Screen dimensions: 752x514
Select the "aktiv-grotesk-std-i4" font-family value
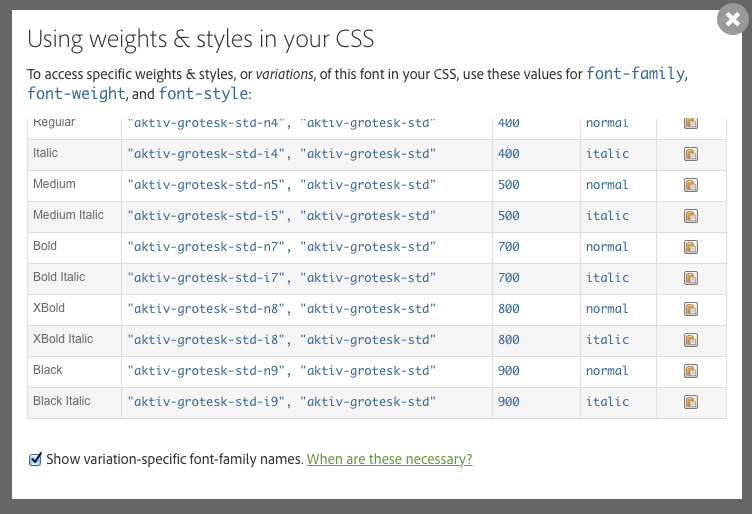tap(206, 154)
